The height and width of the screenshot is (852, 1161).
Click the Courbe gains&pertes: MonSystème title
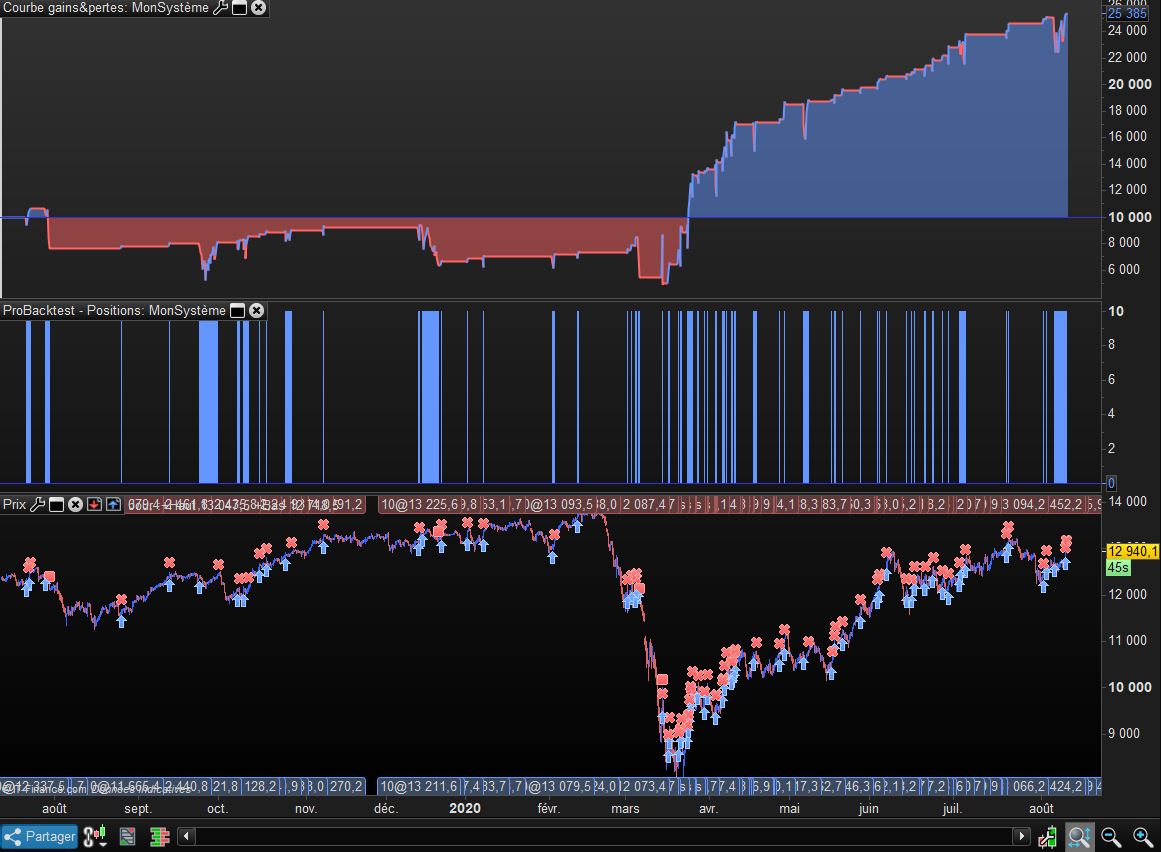point(106,8)
